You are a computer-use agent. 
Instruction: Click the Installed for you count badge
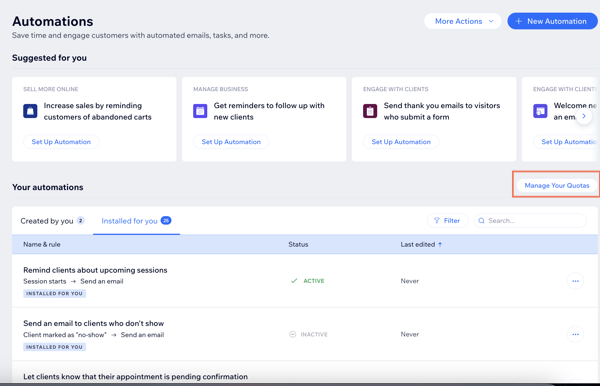(166, 220)
